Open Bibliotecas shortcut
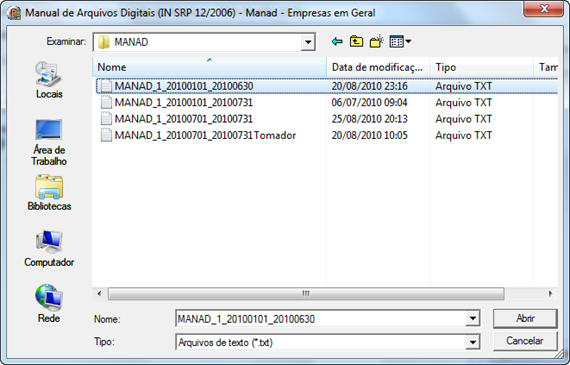Viewport: 570px width, 365px height. (x=49, y=193)
